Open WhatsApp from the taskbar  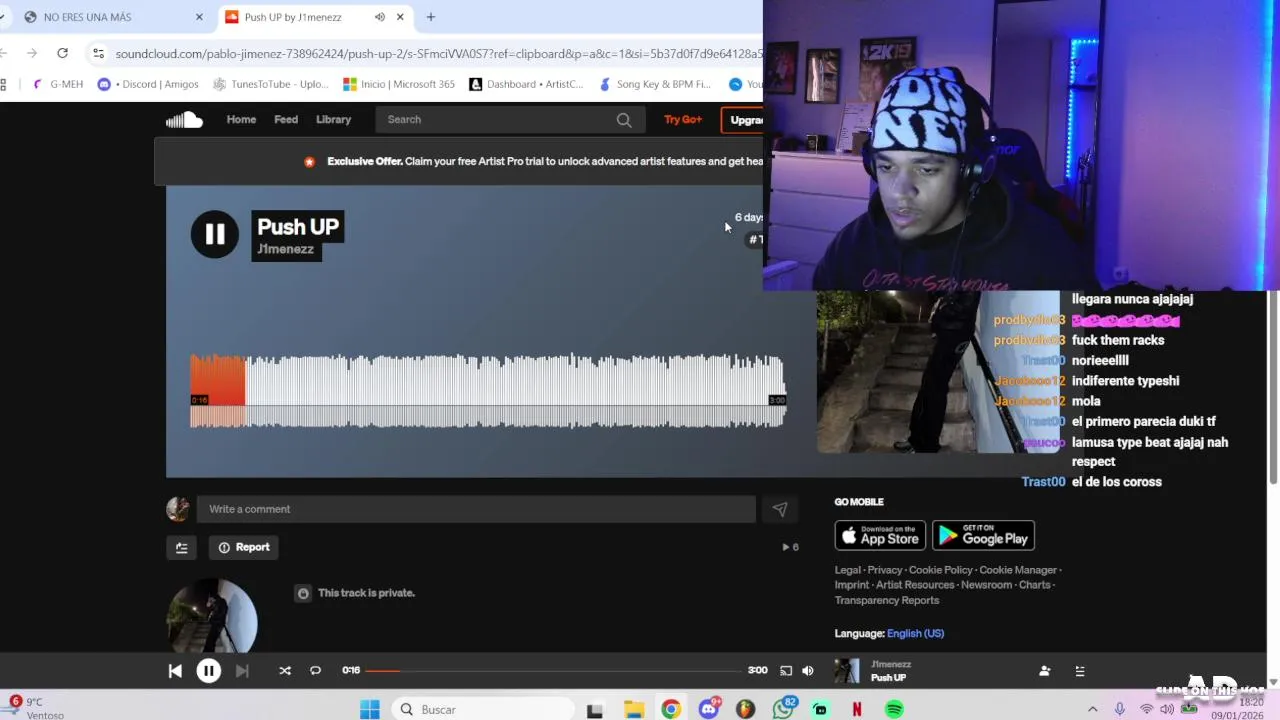783,710
